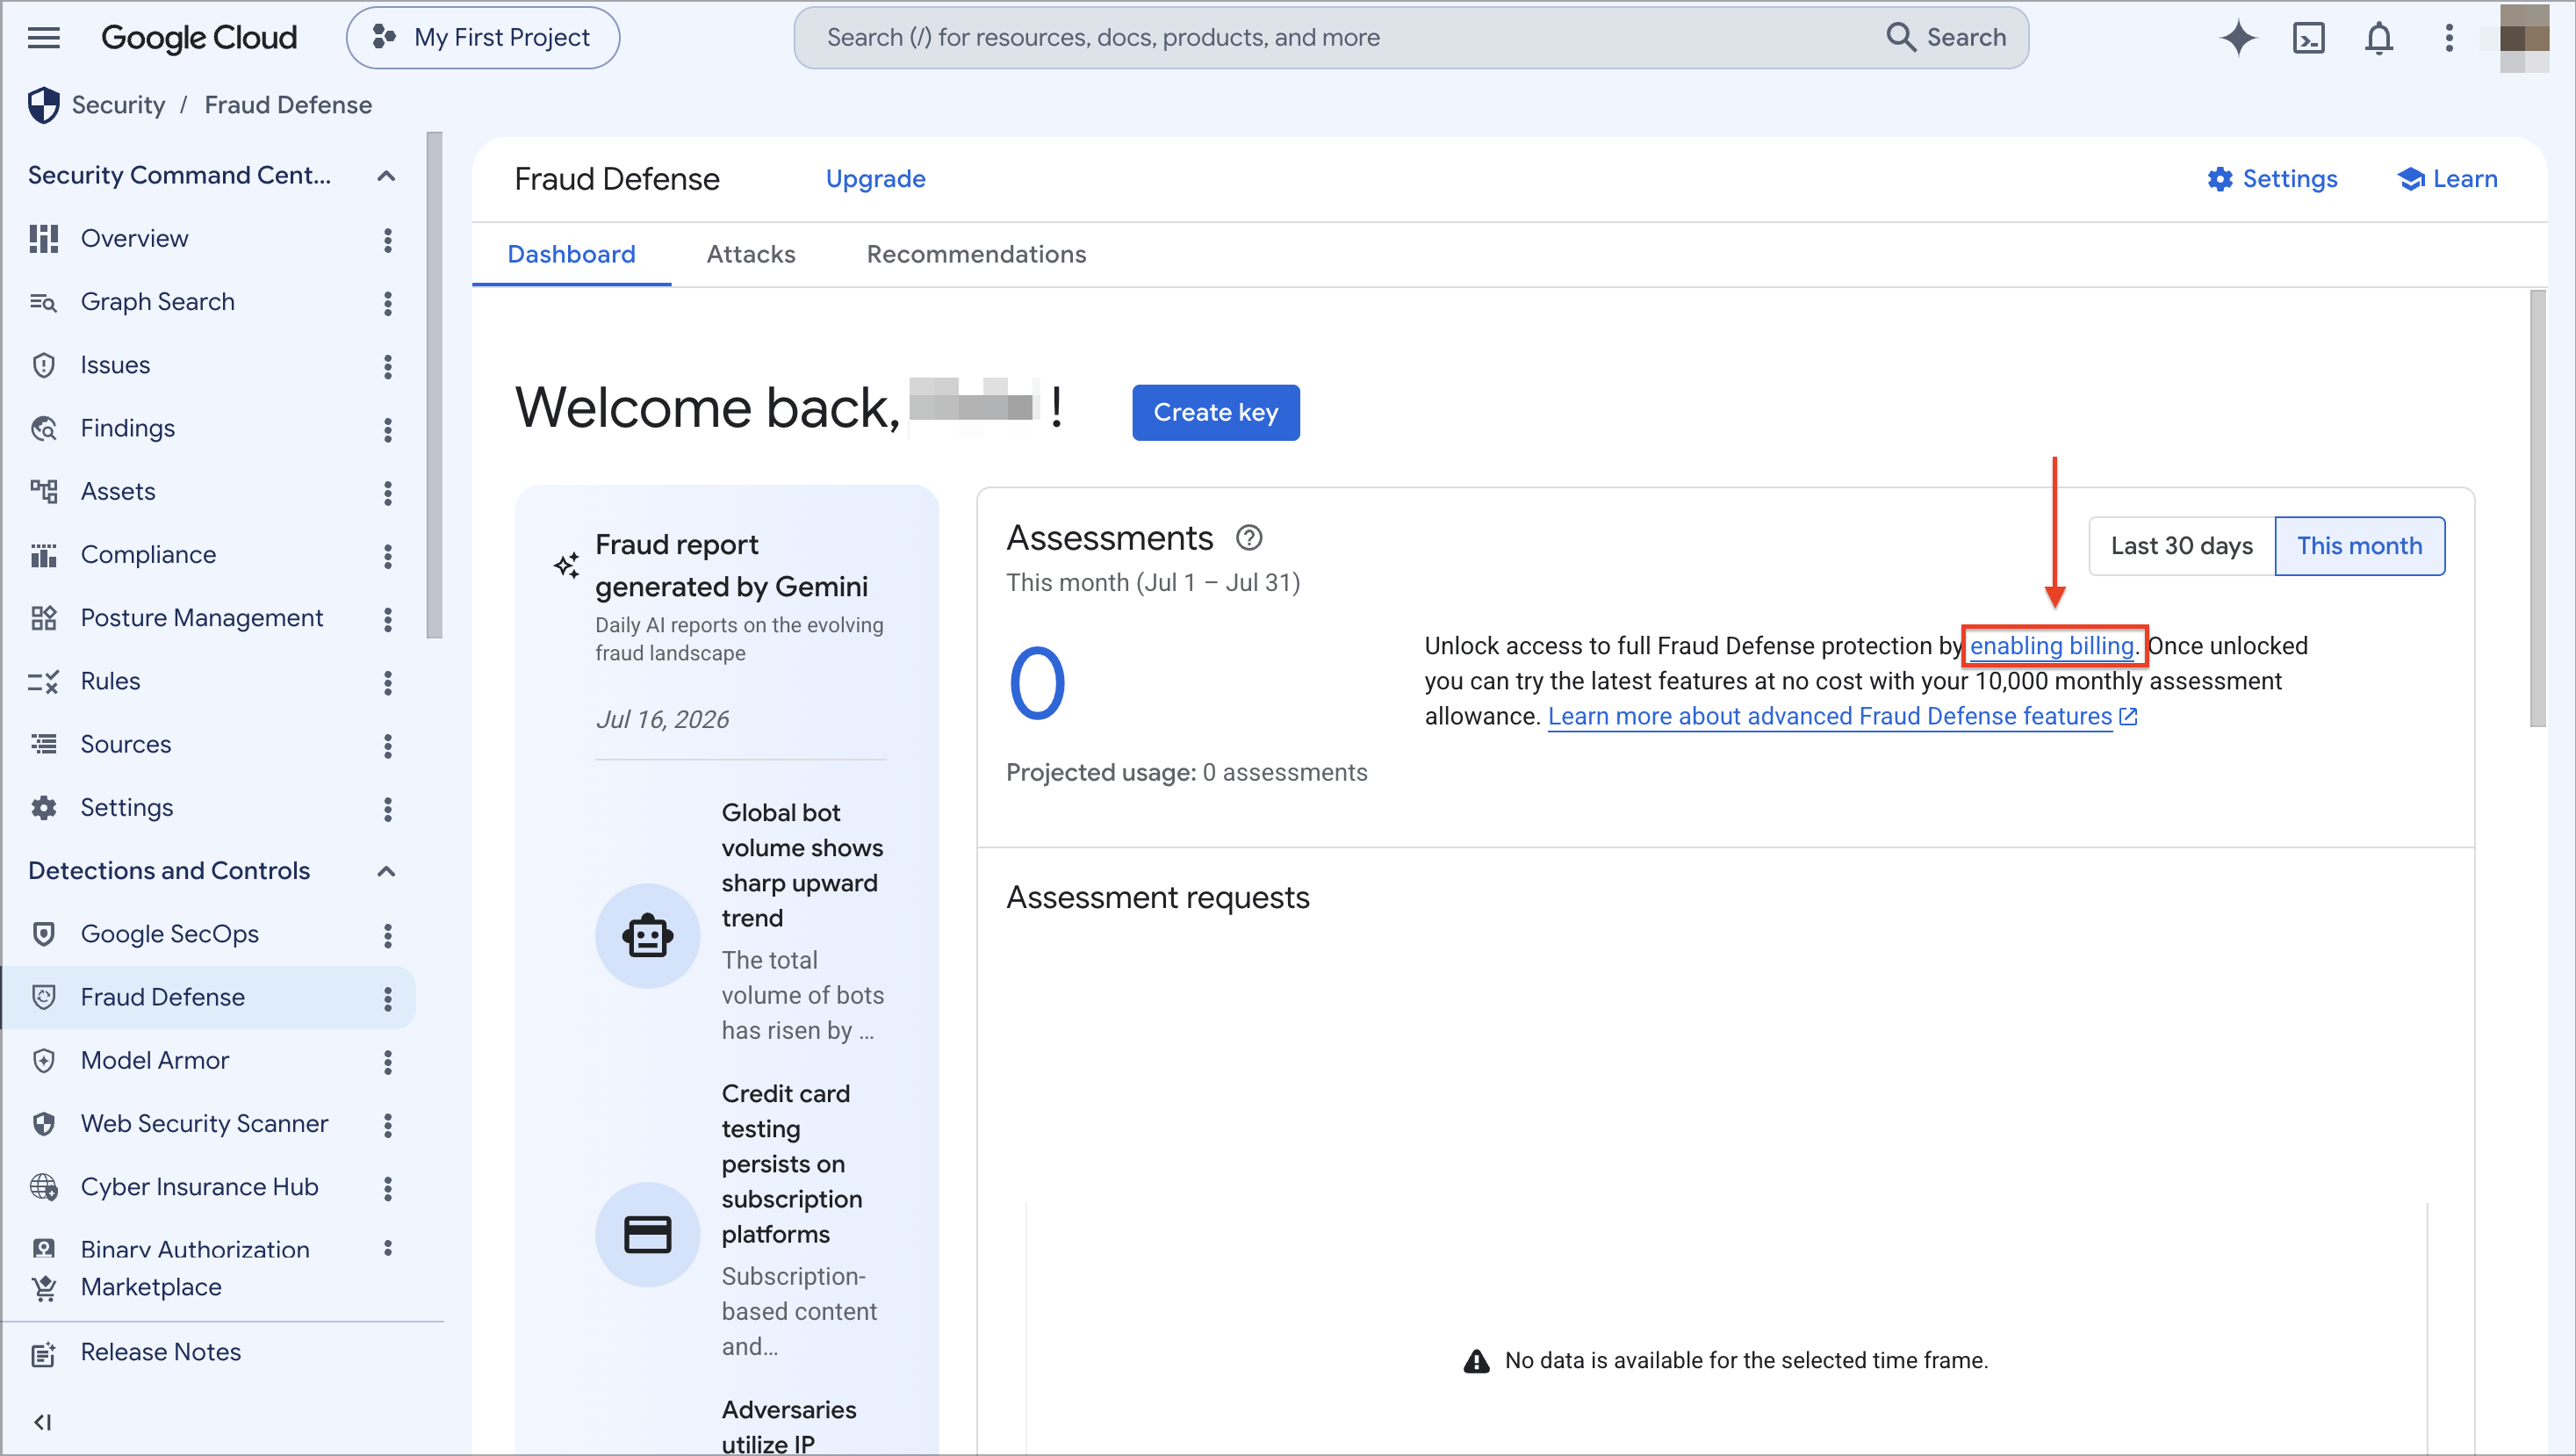Open Posture Management in the sidebar
This screenshot has width=2576, height=1456.
tap(201, 617)
